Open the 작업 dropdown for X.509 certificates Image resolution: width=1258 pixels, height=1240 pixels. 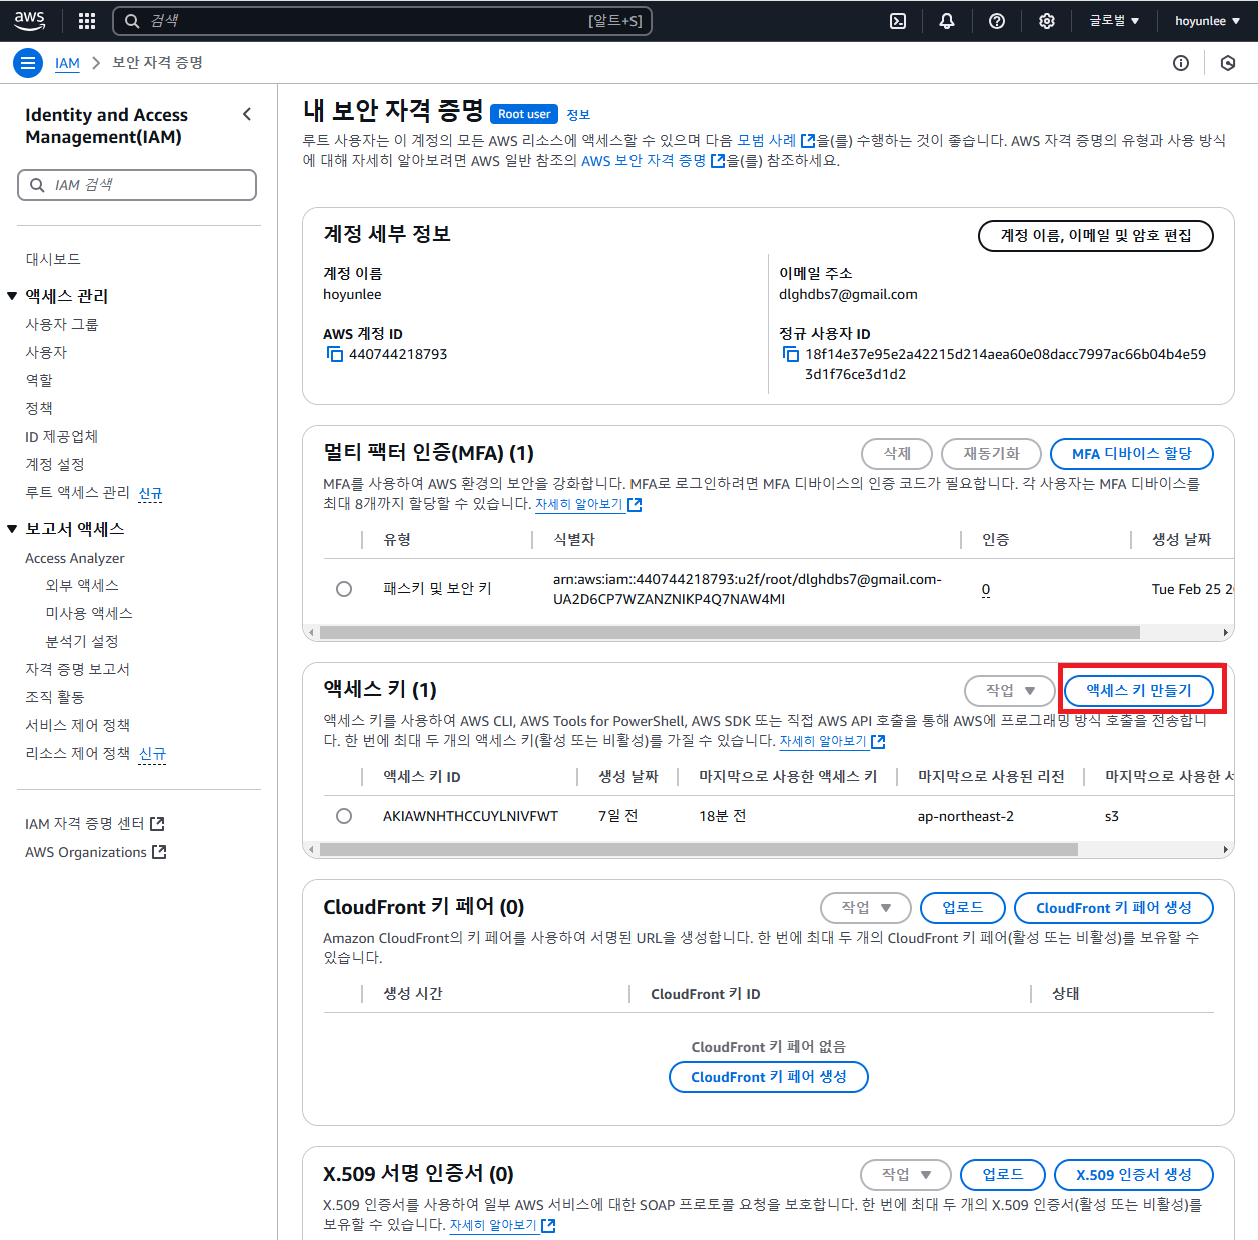tap(906, 1175)
